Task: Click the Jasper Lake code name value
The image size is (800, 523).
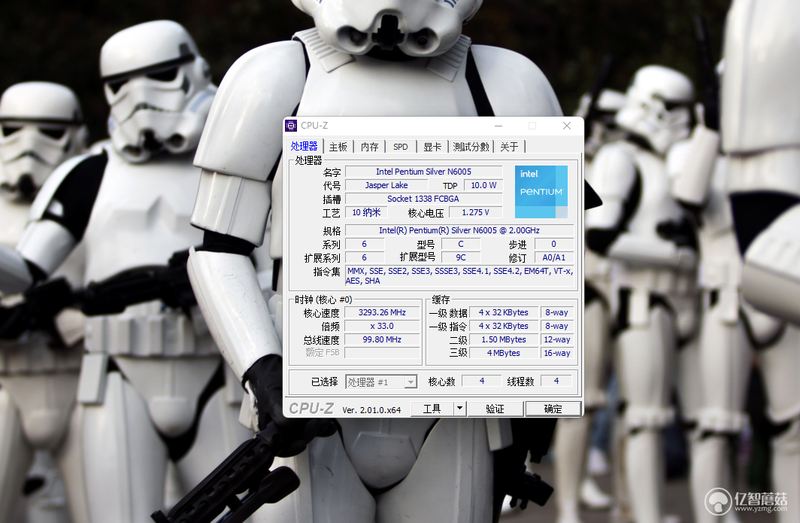Action: (386, 185)
